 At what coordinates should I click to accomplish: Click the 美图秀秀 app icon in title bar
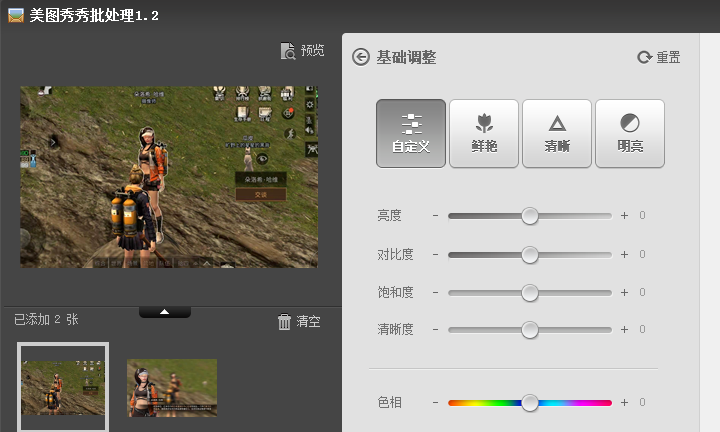click(x=15, y=15)
